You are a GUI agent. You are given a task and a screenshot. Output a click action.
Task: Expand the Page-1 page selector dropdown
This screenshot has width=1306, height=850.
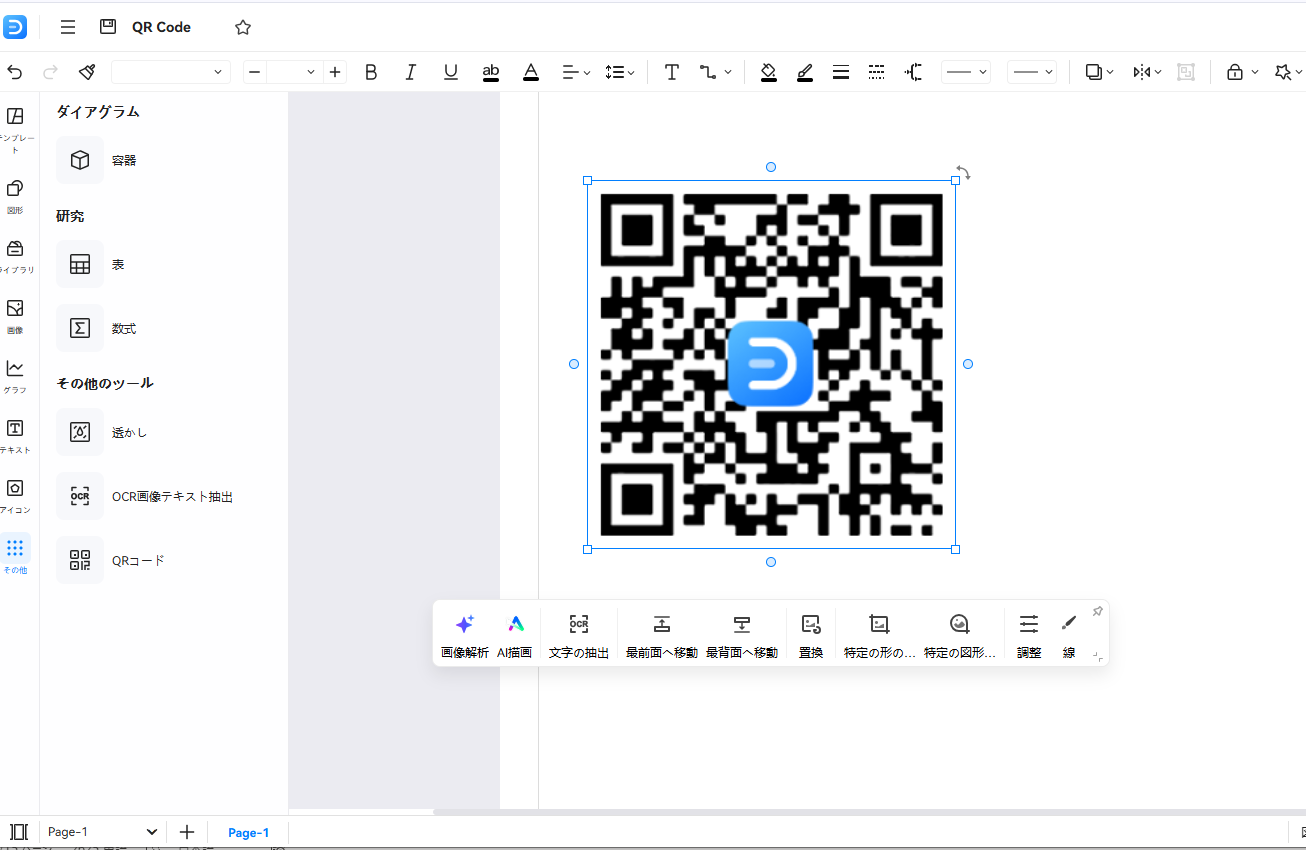pos(152,832)
